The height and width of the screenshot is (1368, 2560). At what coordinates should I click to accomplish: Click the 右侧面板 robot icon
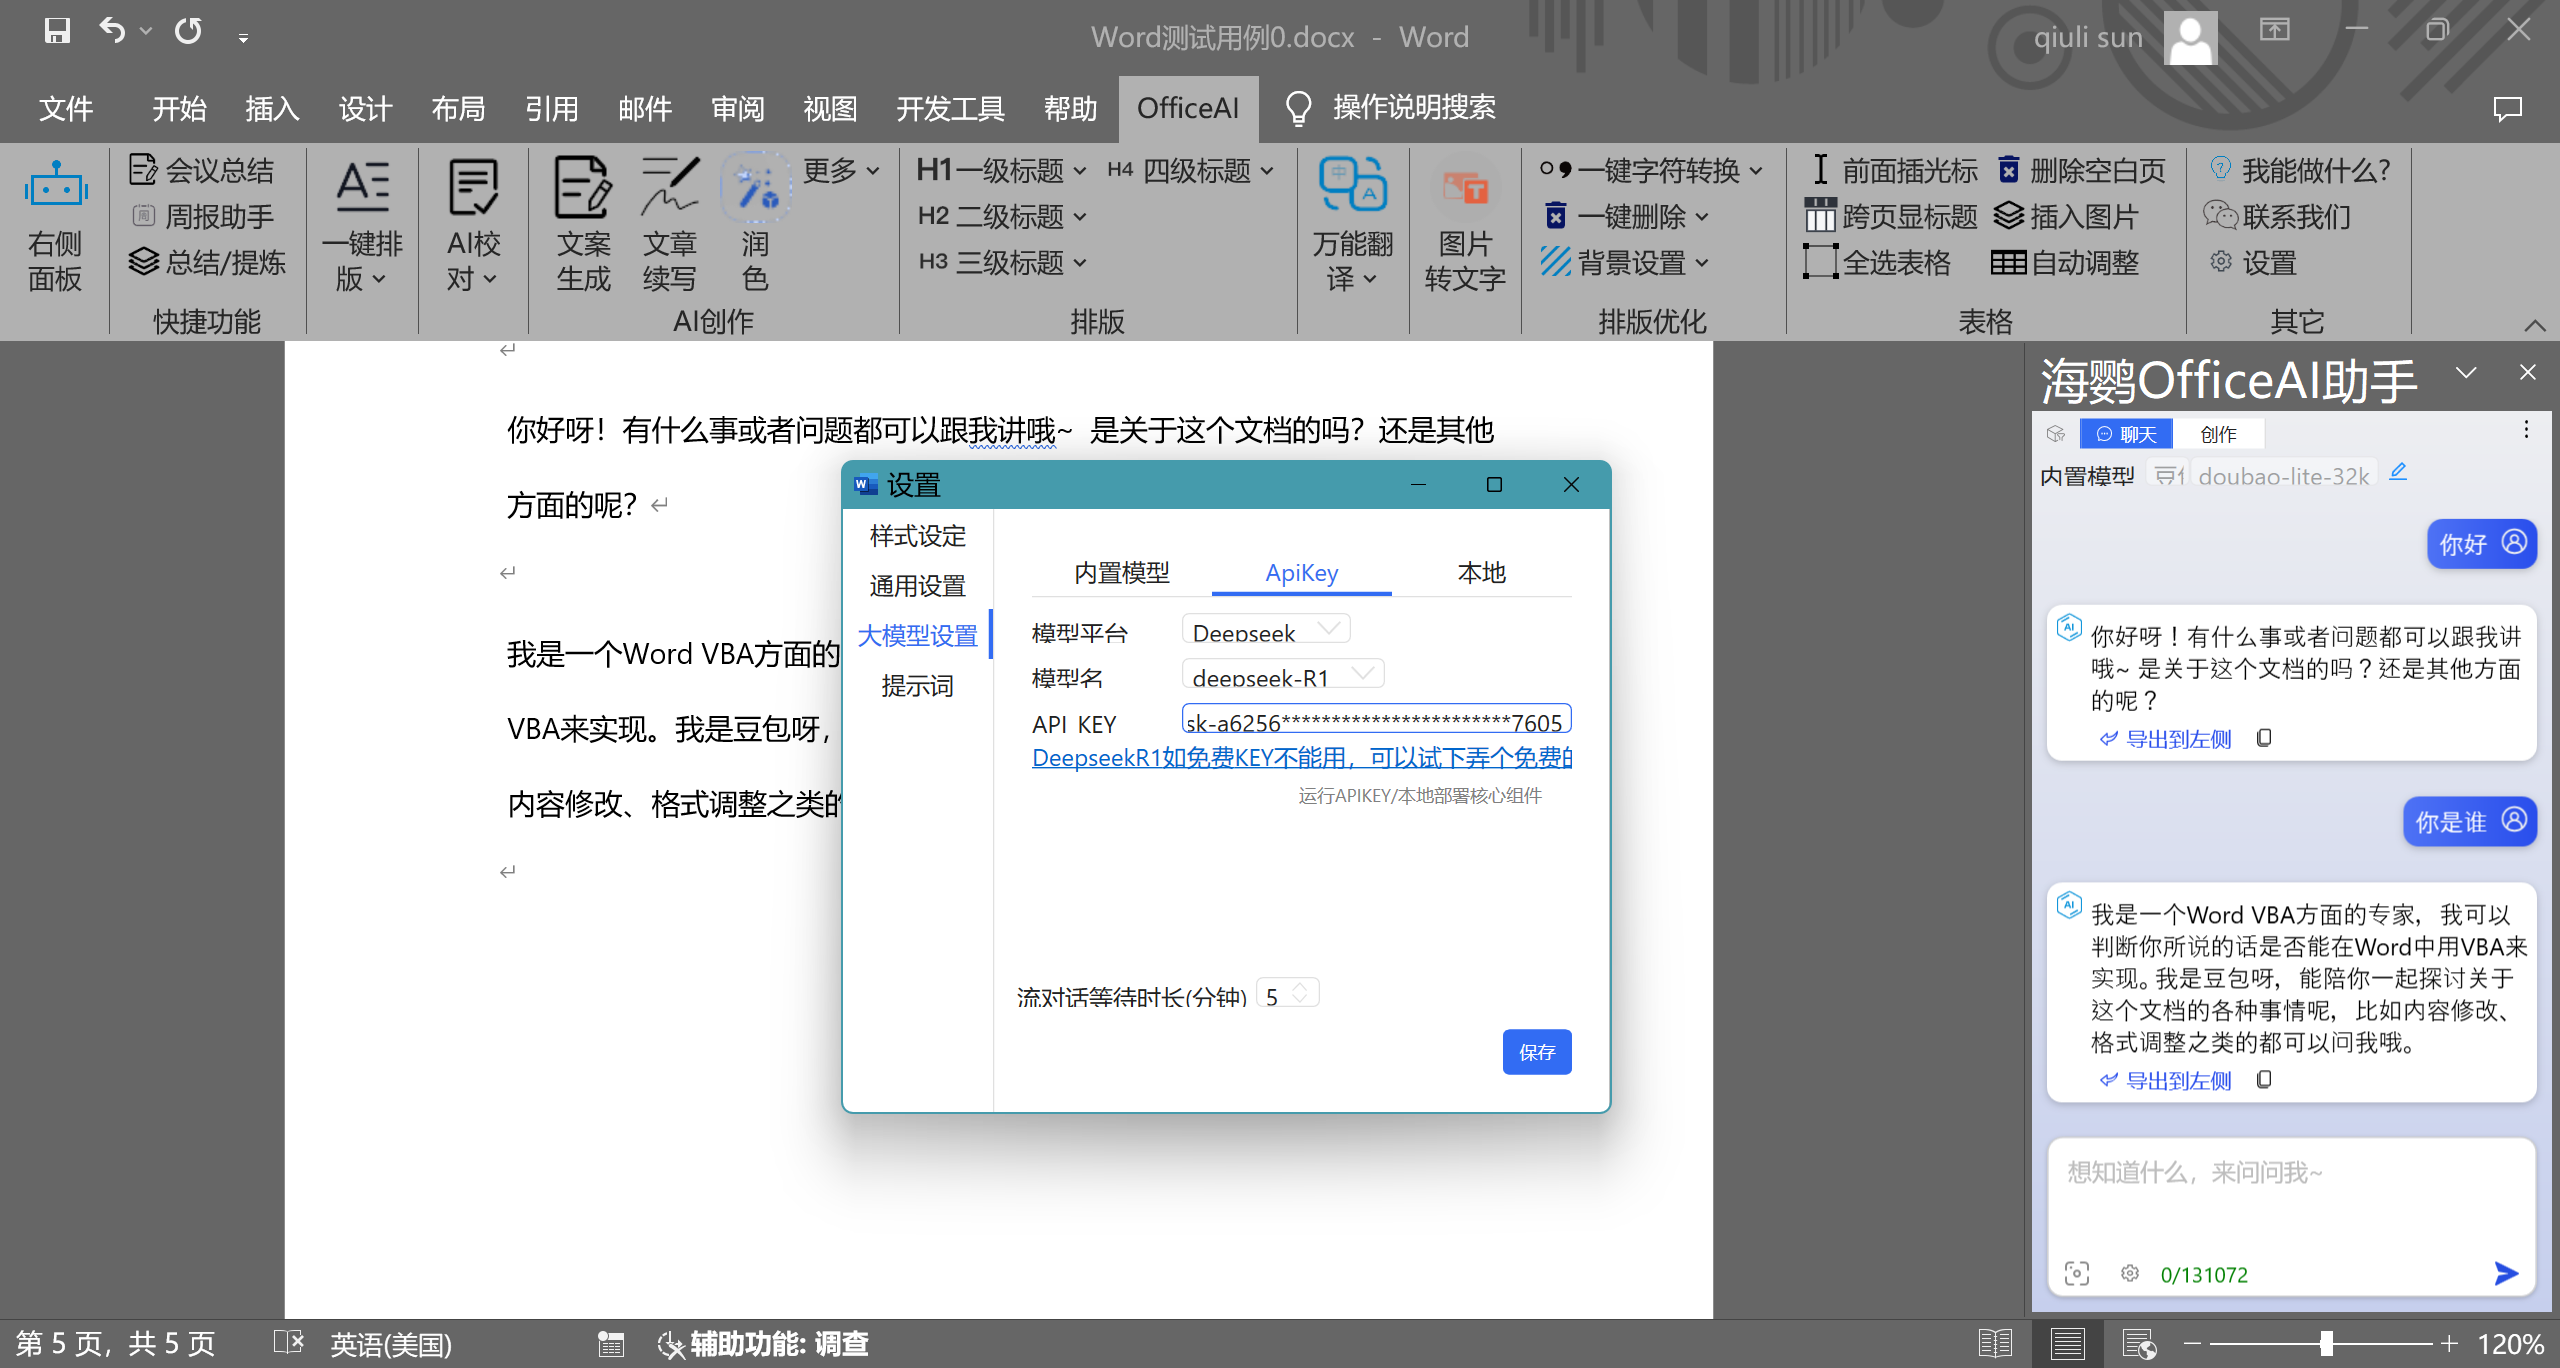(56, 187)
